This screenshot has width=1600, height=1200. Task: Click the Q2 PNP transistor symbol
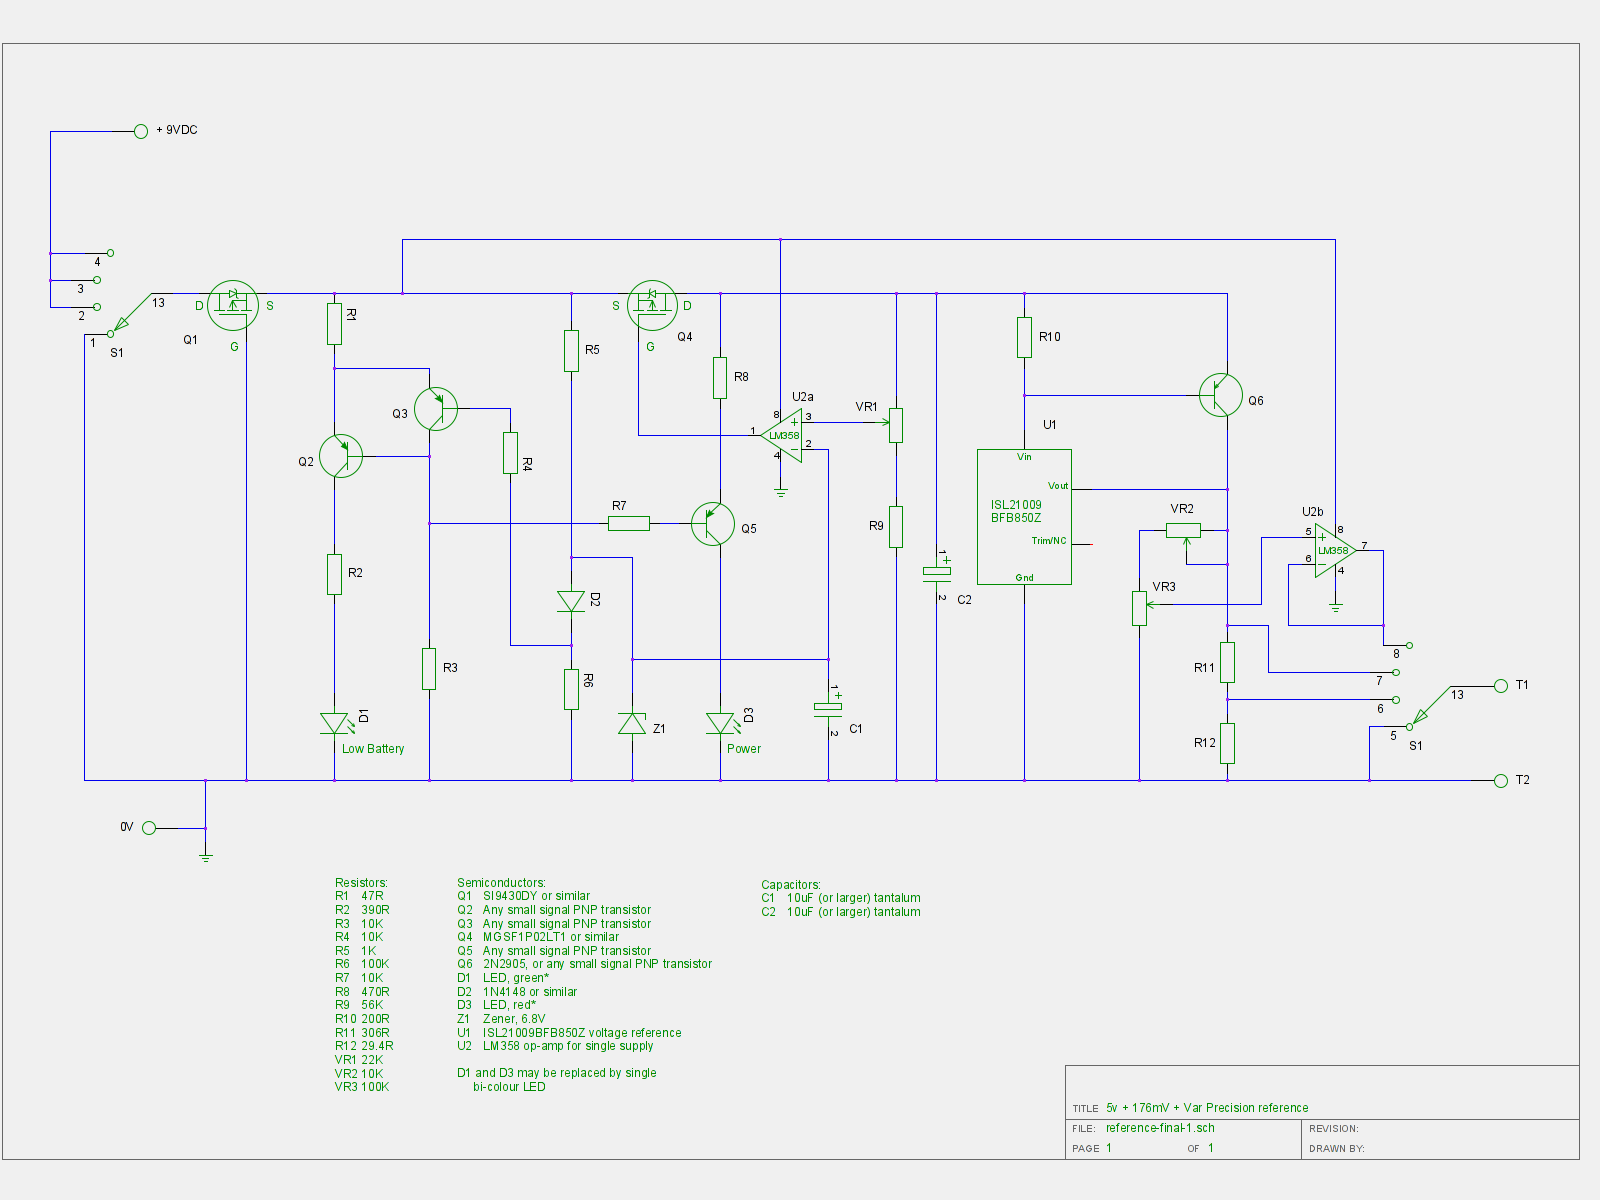(x=341, y=456)
